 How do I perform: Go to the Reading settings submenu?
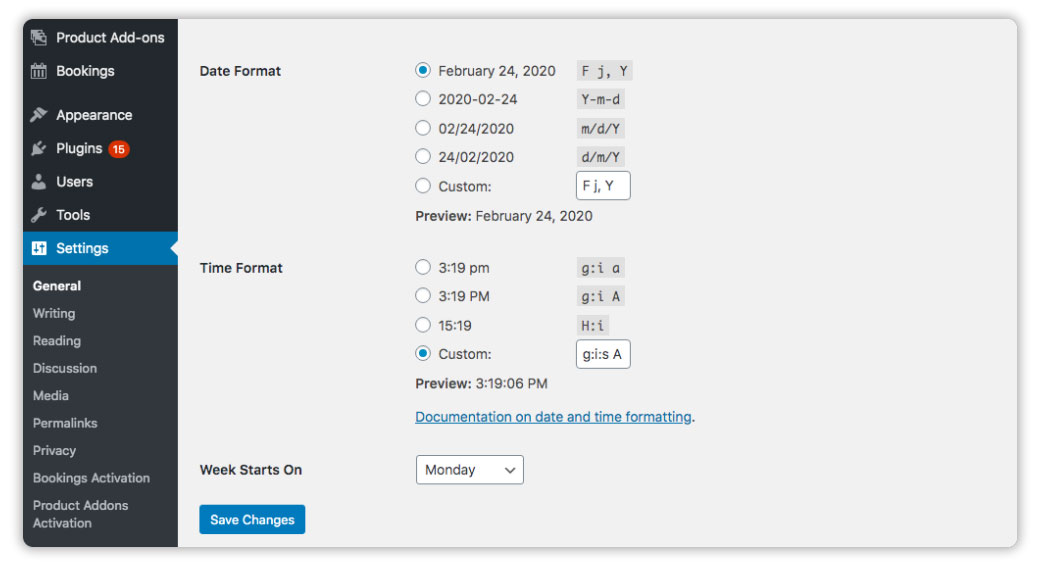click(57, 341)
